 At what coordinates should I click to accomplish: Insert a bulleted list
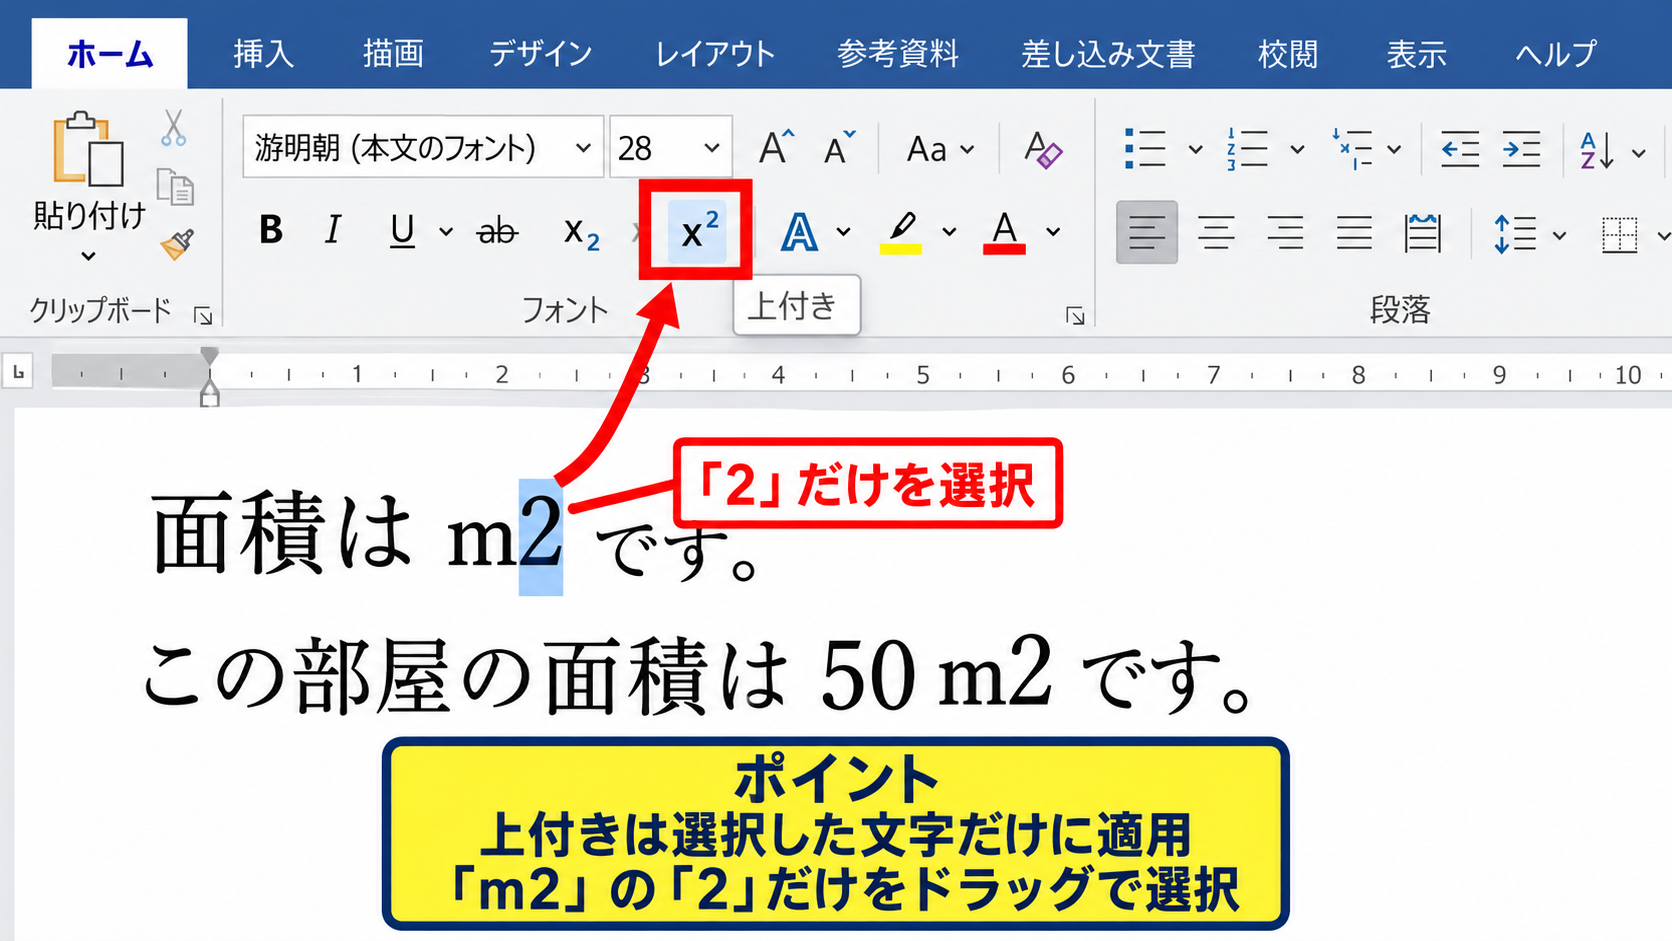1145,149
